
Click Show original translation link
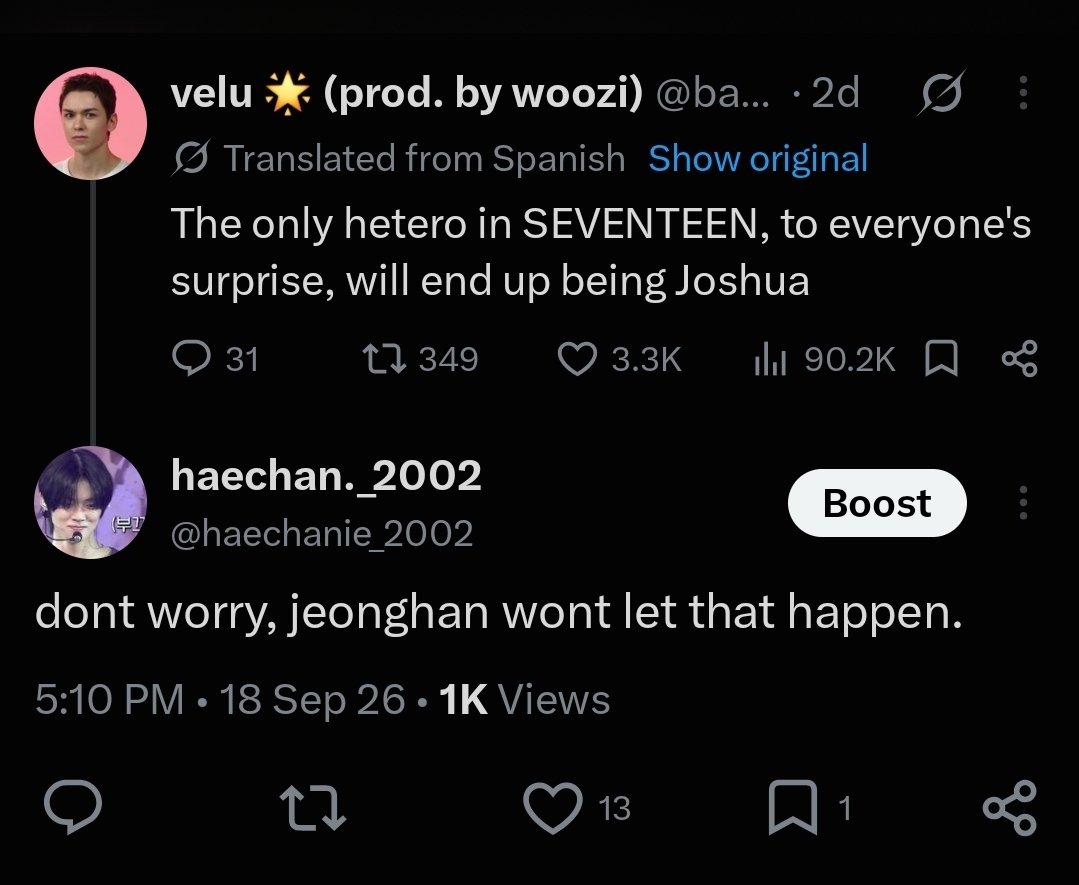coord(758,158)
